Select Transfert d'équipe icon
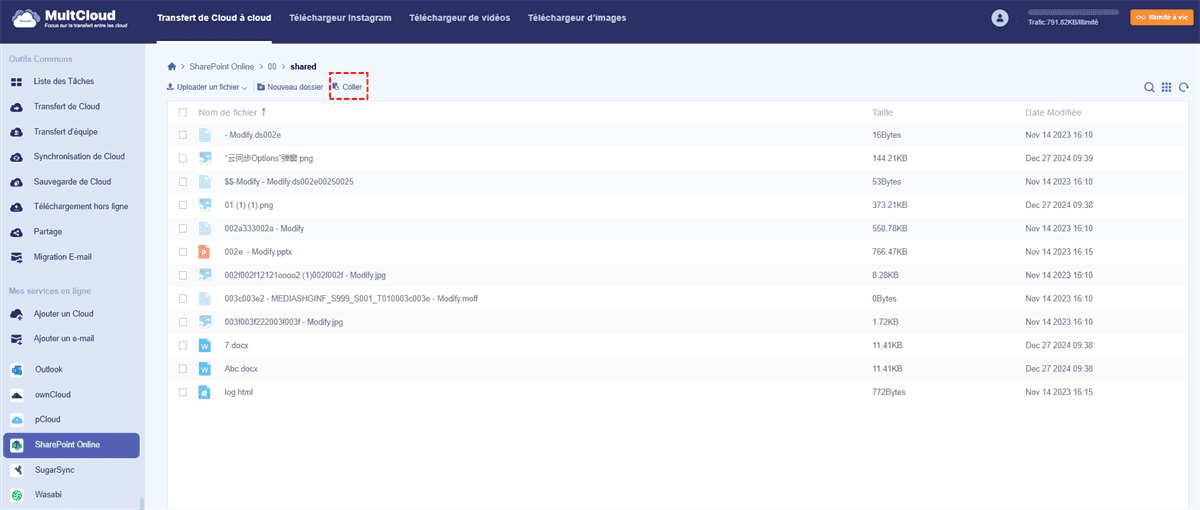This screenshot has width=1200, height=510. tap(16, 131)
